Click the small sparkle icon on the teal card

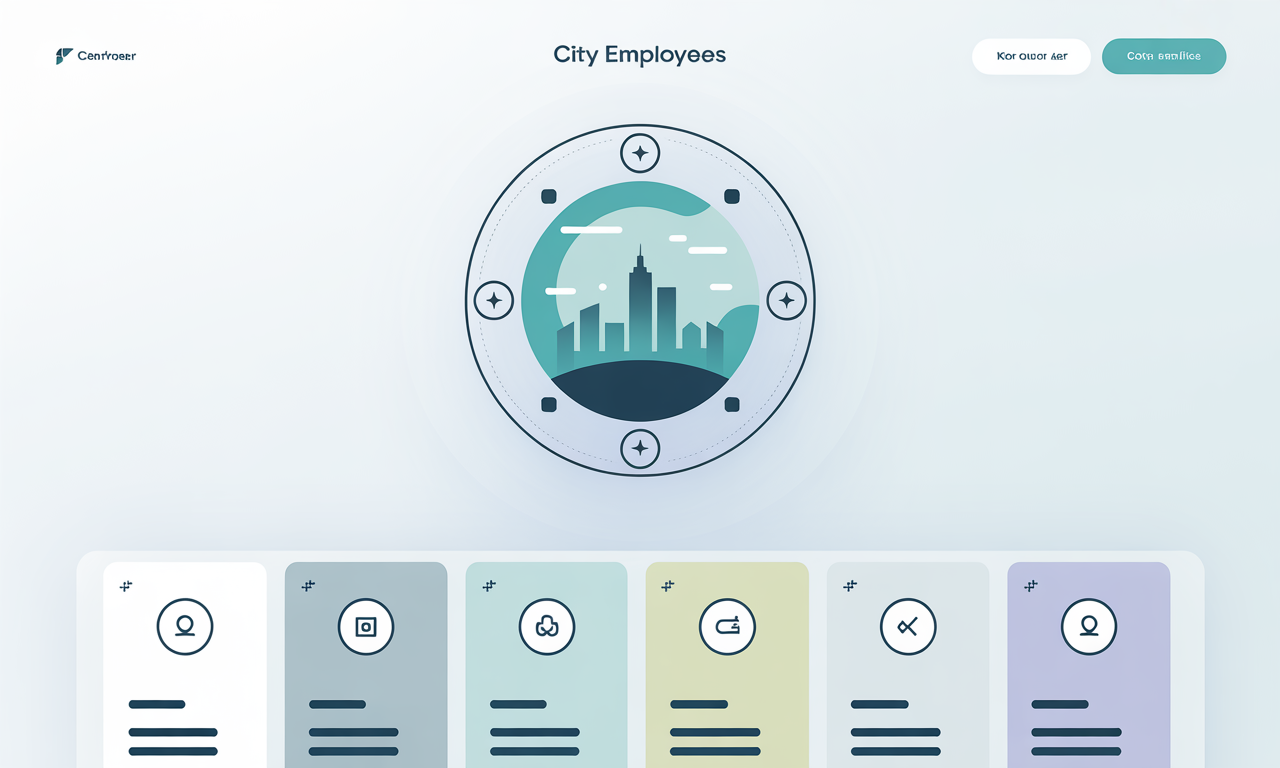(488, 586)
